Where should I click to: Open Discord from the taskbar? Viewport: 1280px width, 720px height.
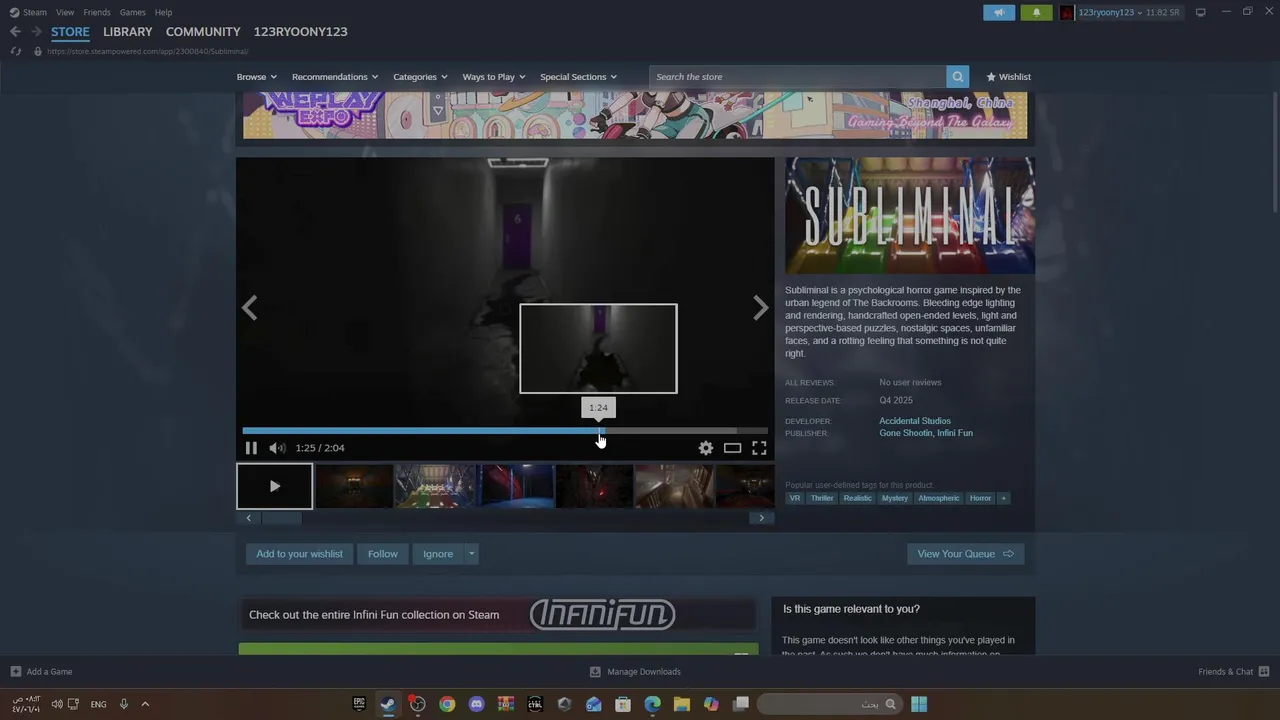[x=476, y=704]
